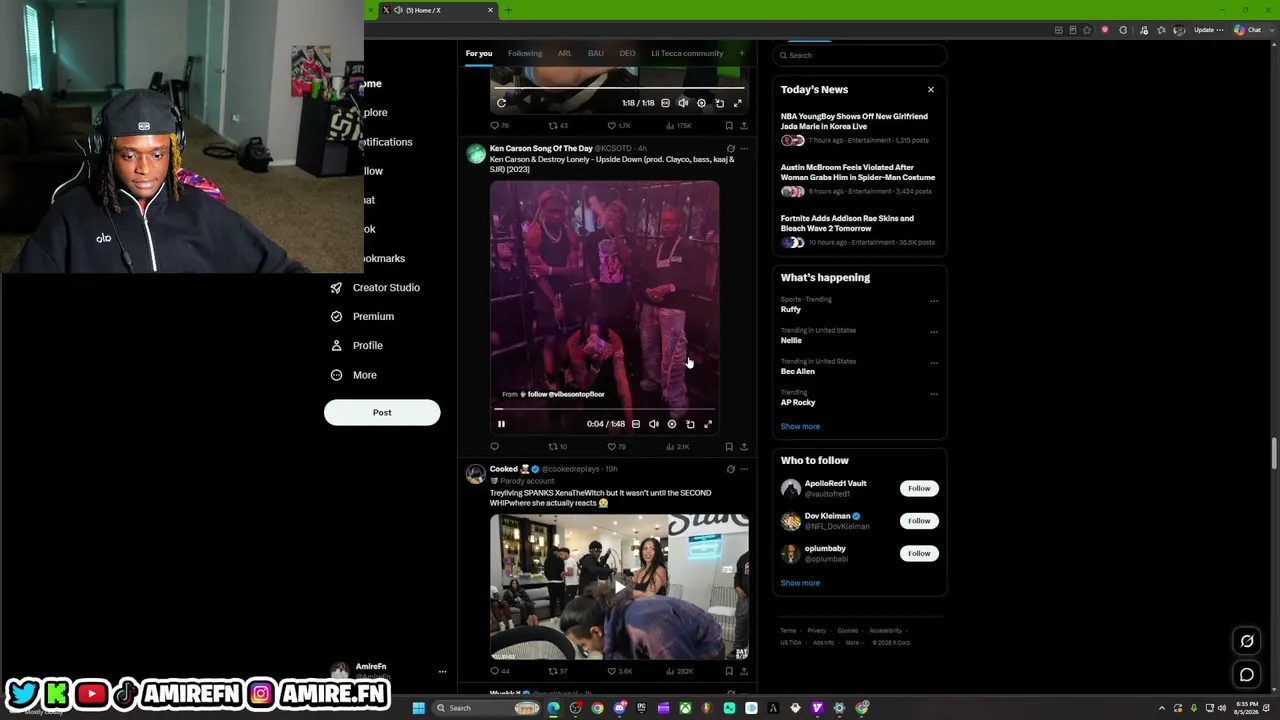Toggle captions on the Ken Carson video
Image resolution: width=1280 pixels, height=720 pixels.
[636, 424]
